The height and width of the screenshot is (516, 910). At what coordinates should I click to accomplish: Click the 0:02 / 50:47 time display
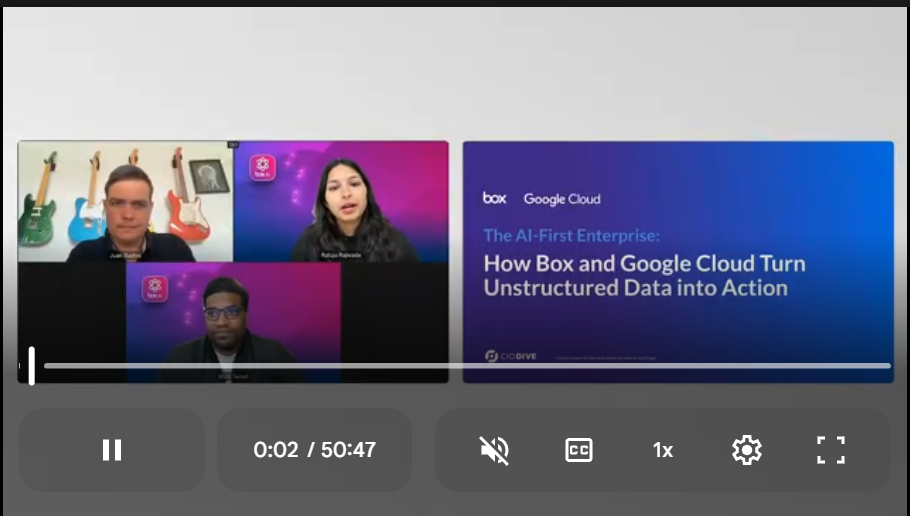point(315,450)
